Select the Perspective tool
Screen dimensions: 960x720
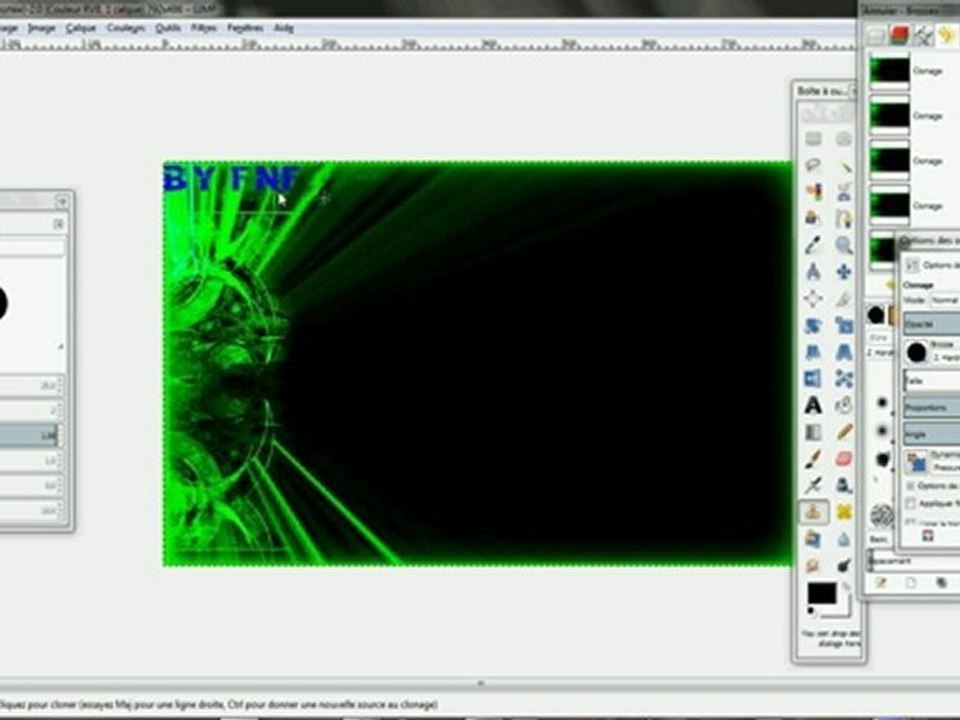[x=844, y=352]
